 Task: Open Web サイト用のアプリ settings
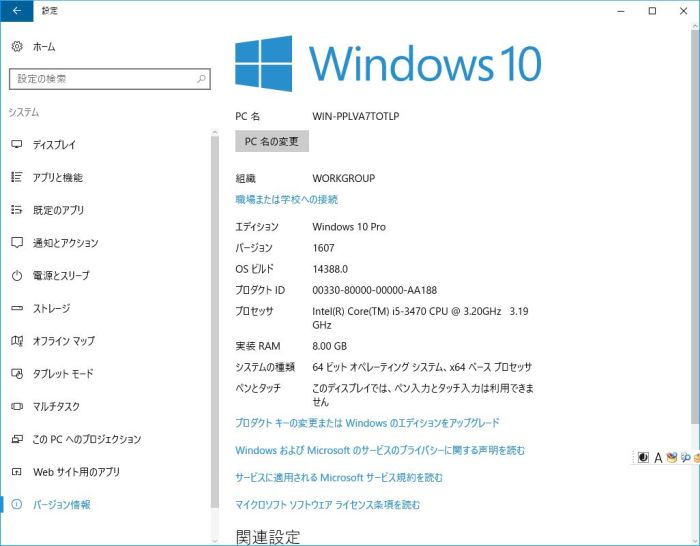(76, 472)
